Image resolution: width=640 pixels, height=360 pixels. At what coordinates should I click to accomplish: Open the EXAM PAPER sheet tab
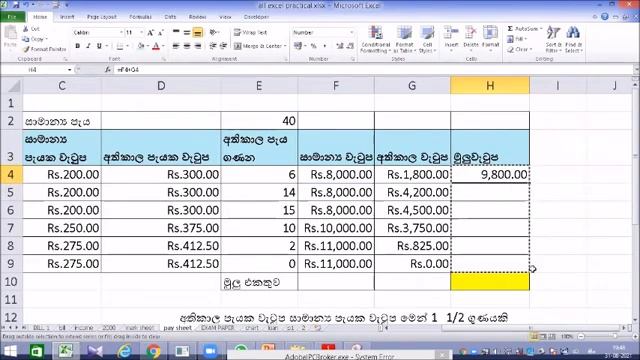(x=218, y=328)
